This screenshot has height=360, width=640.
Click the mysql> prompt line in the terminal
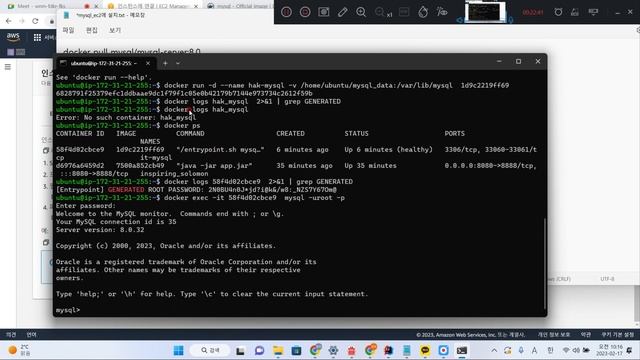click(x=67, y=310)
